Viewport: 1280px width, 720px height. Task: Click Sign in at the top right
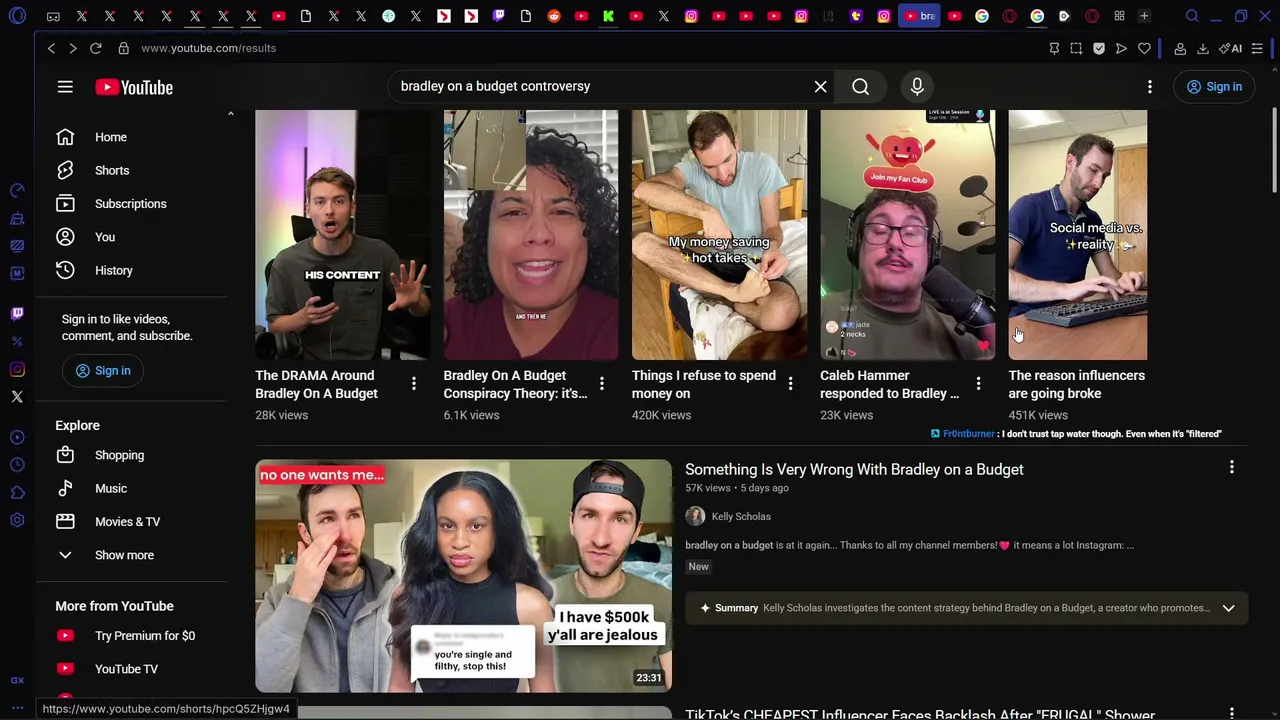point(1214,87)
